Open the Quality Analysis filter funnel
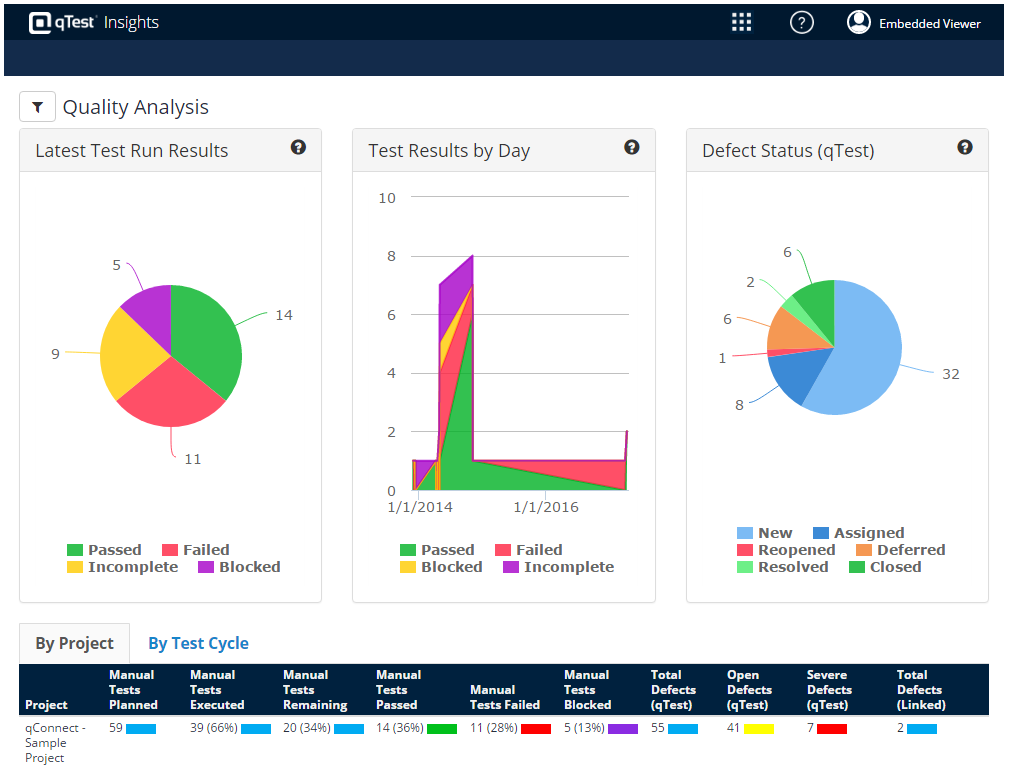 click(37, 107)
